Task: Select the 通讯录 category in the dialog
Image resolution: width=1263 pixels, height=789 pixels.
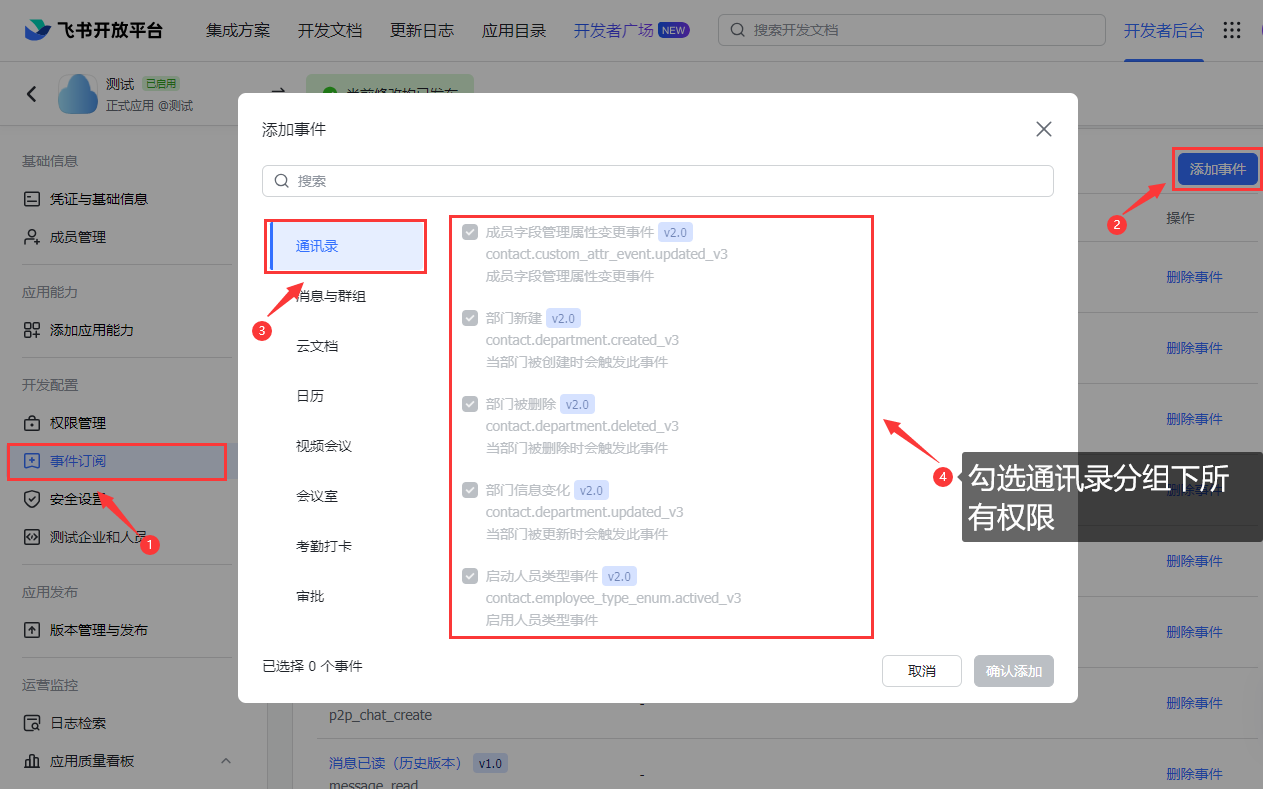Action: [346, 246]
